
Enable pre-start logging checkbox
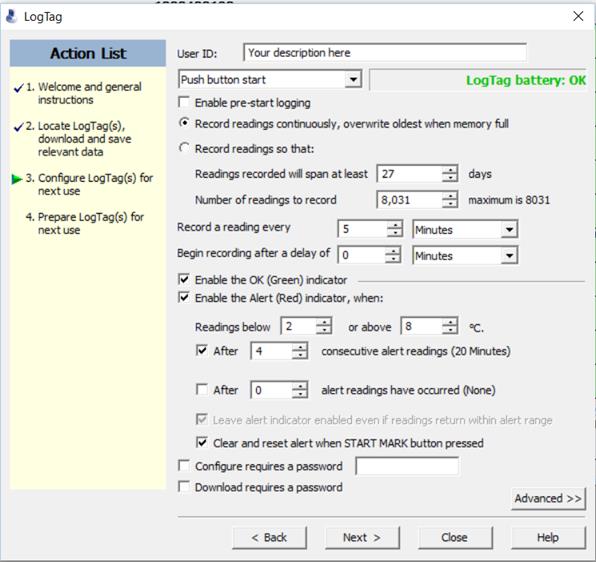(x=184, y=102)
